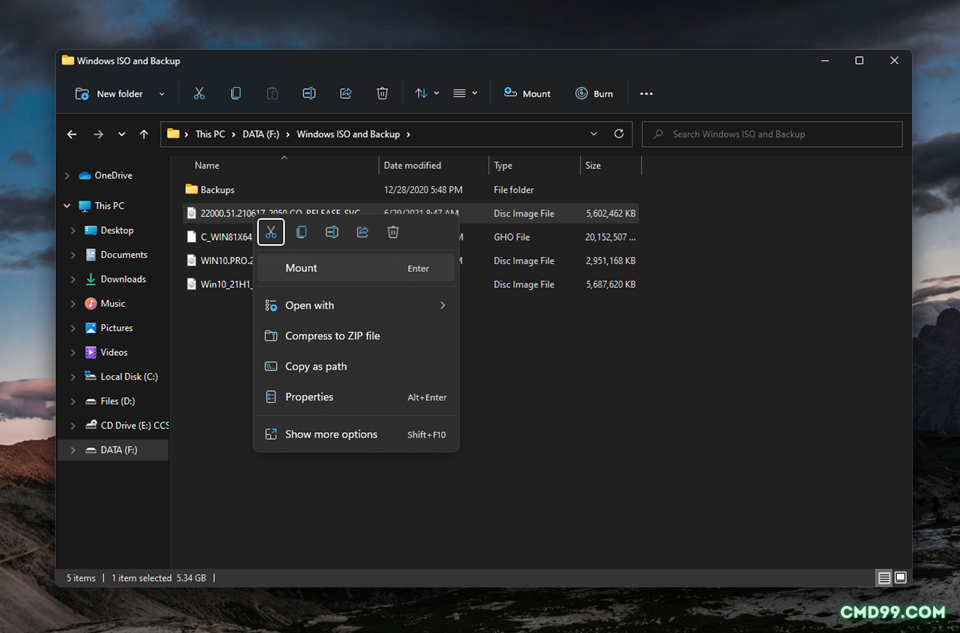Go forward with the Forward arrow
The image size is (960, 633).
click(x=98, y=134)
